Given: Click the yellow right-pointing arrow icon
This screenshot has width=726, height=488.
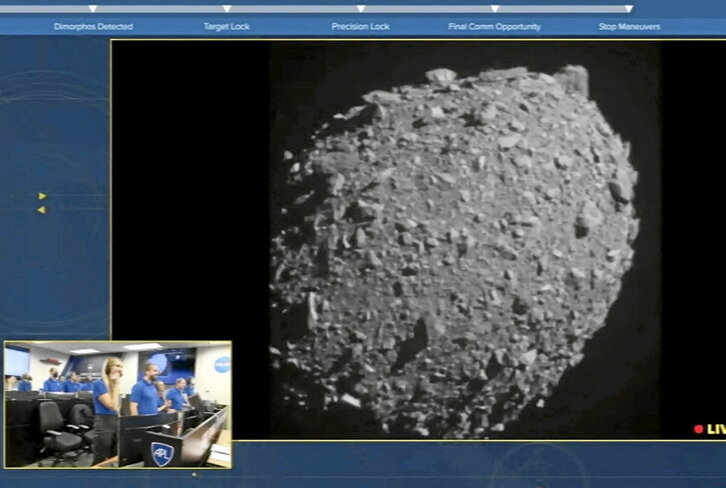Looking at the screenshot, I should tap(42, 196).
